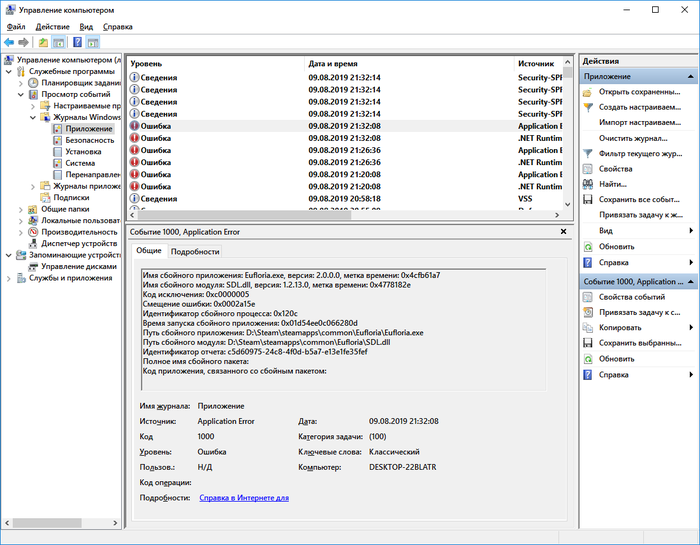
Task: Click the Back arrow in the toolbar
Action: 9,43
